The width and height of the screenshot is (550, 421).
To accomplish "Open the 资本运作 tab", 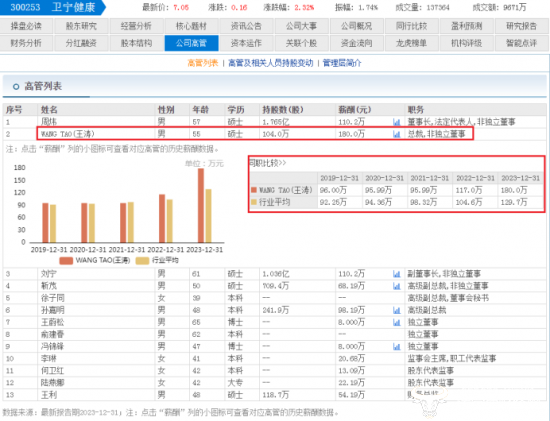I will coord(246,43).
